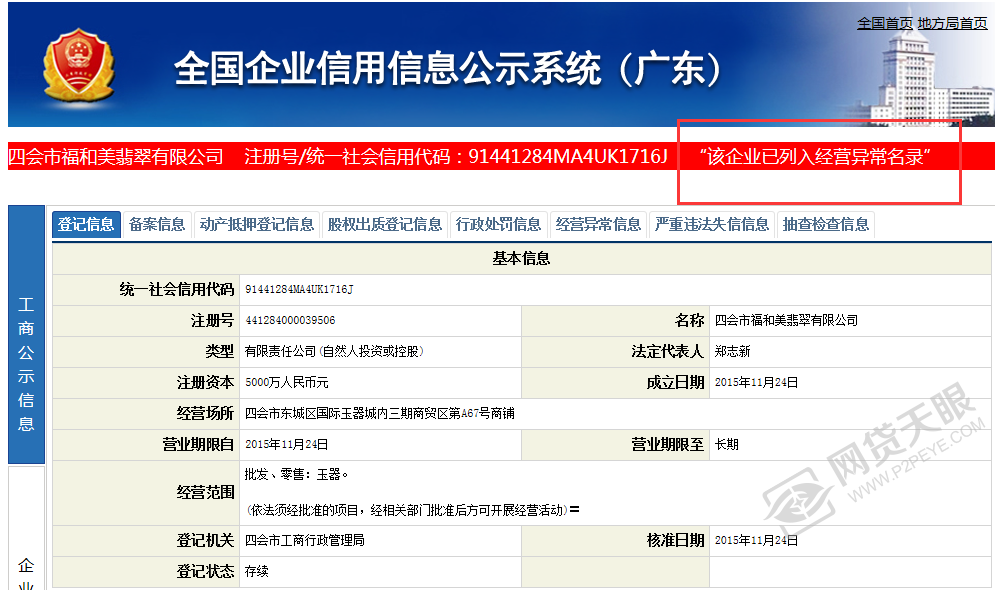Image resolution: width=995 pixels, height=590 pixels.
Task: Switch to 严重违法失信信息 tab
Action: click(712, 224)
